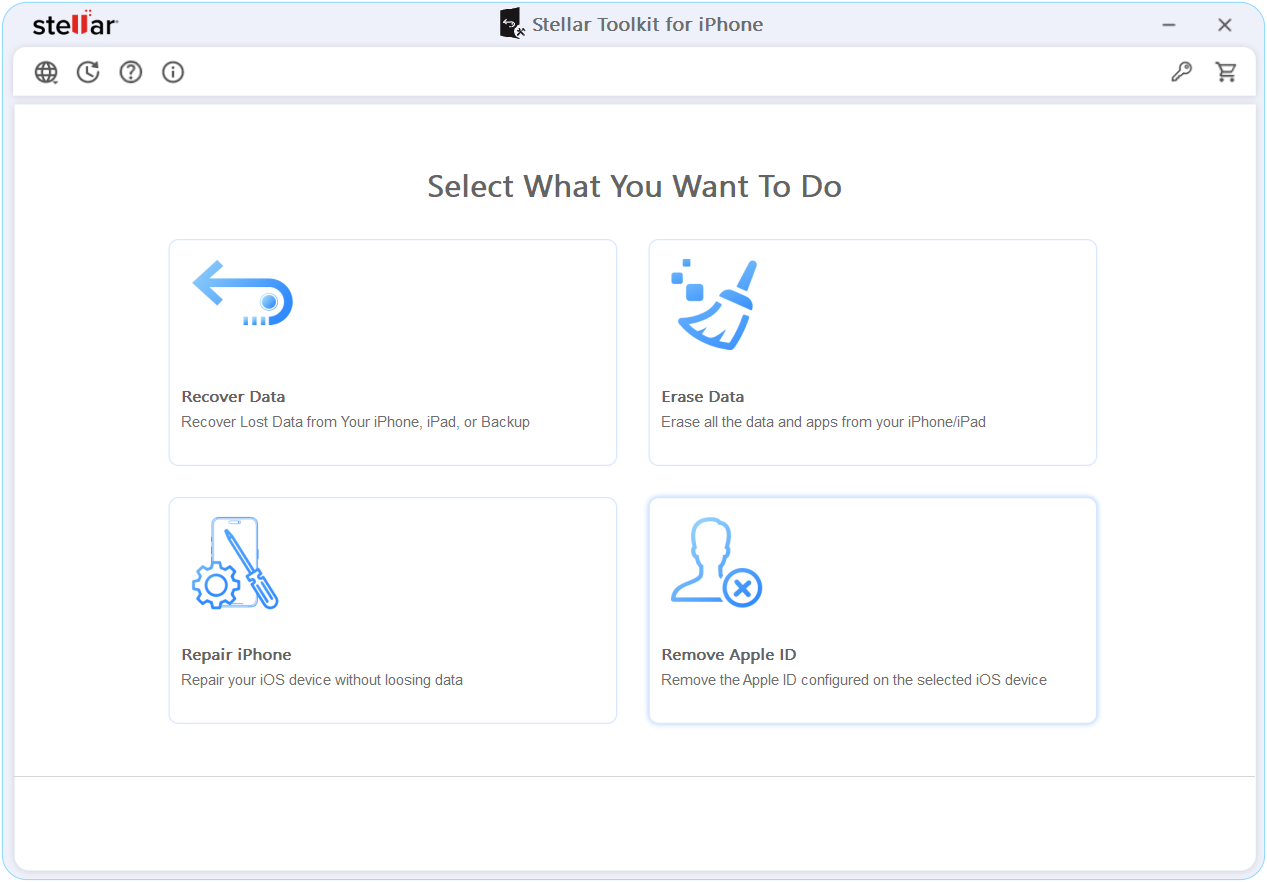
Task: Click the 'Select What You Want To Do' heading
Action: 634,186
